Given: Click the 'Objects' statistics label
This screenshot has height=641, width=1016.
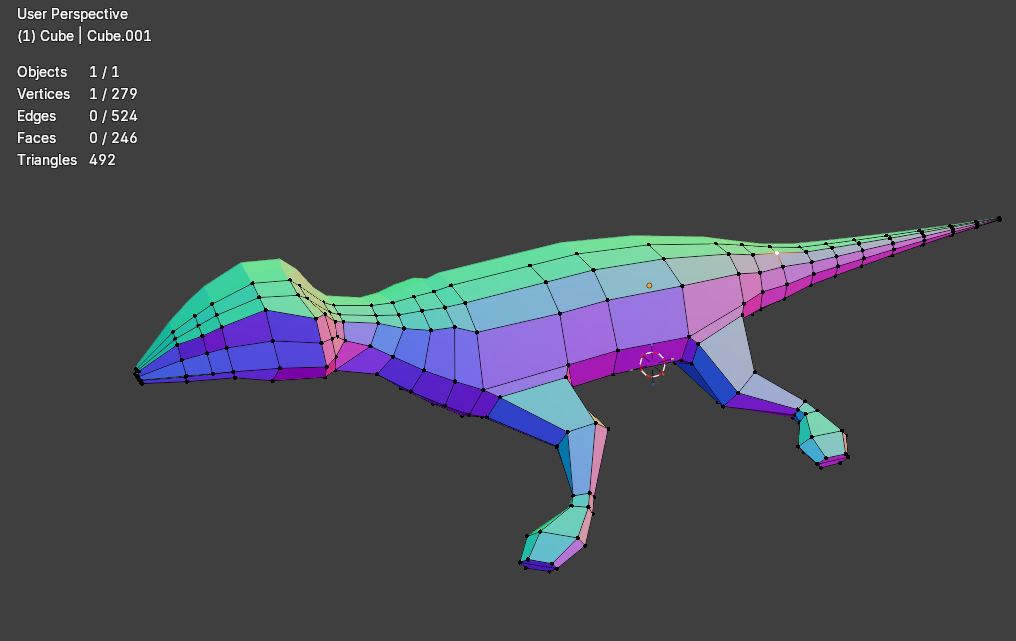Looking at the screenshot, I should pyautogui.click(x=42, y=72).
